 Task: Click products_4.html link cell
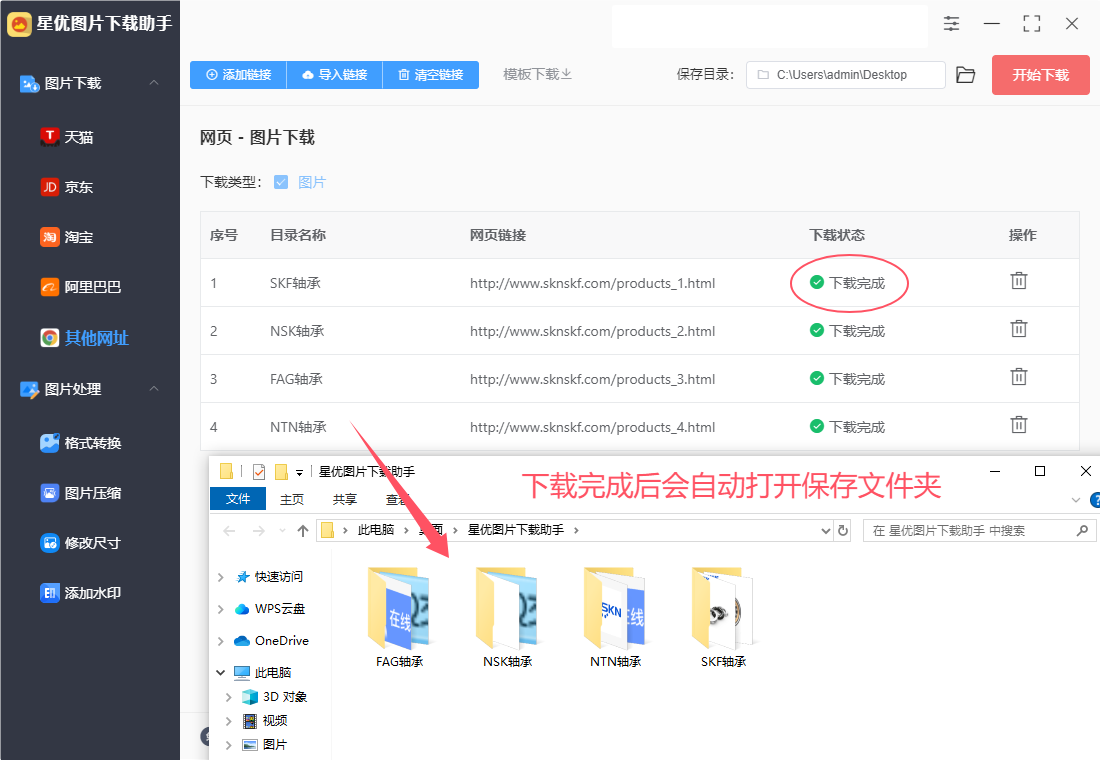[x=592, y=427]
